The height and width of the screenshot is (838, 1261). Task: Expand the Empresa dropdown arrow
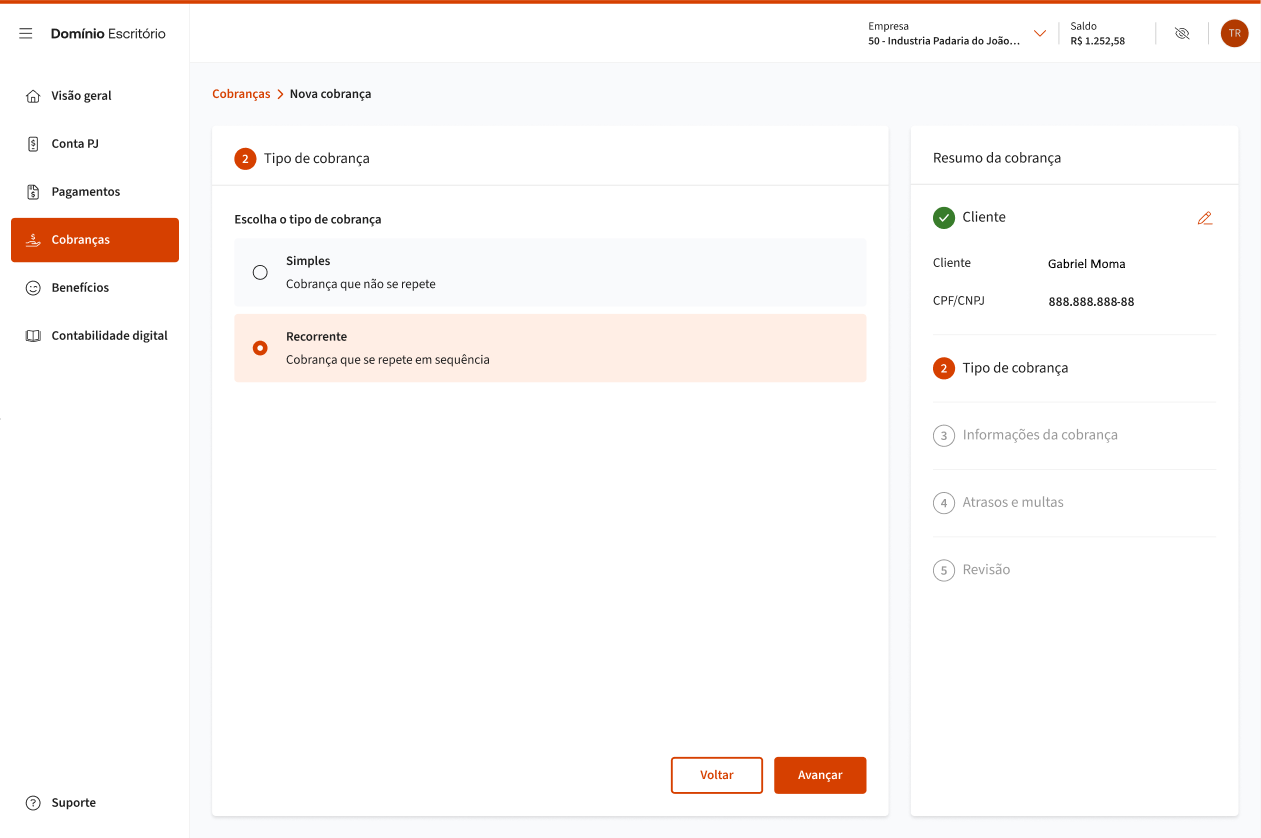coord(1040,34)
